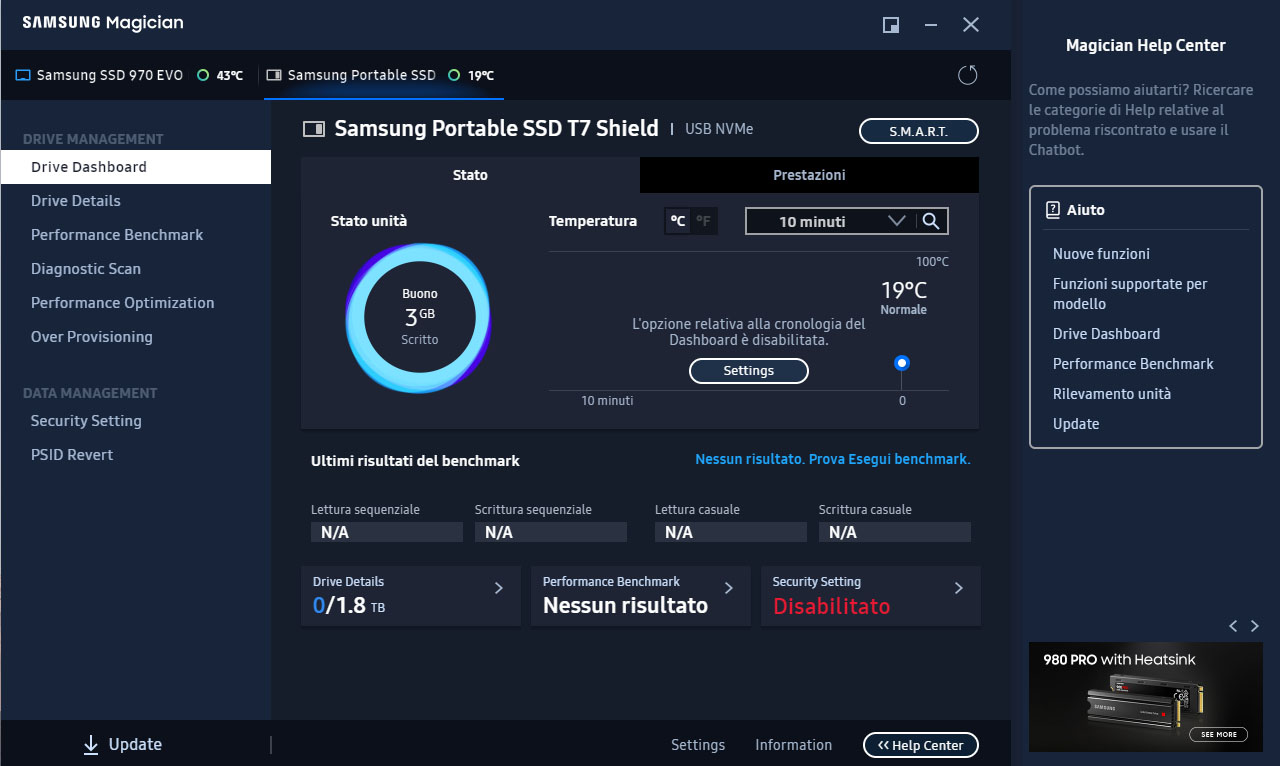Click SEE MORE on the 980 PRO banner
1280x766 pixels.
(x=1219, y=734)
